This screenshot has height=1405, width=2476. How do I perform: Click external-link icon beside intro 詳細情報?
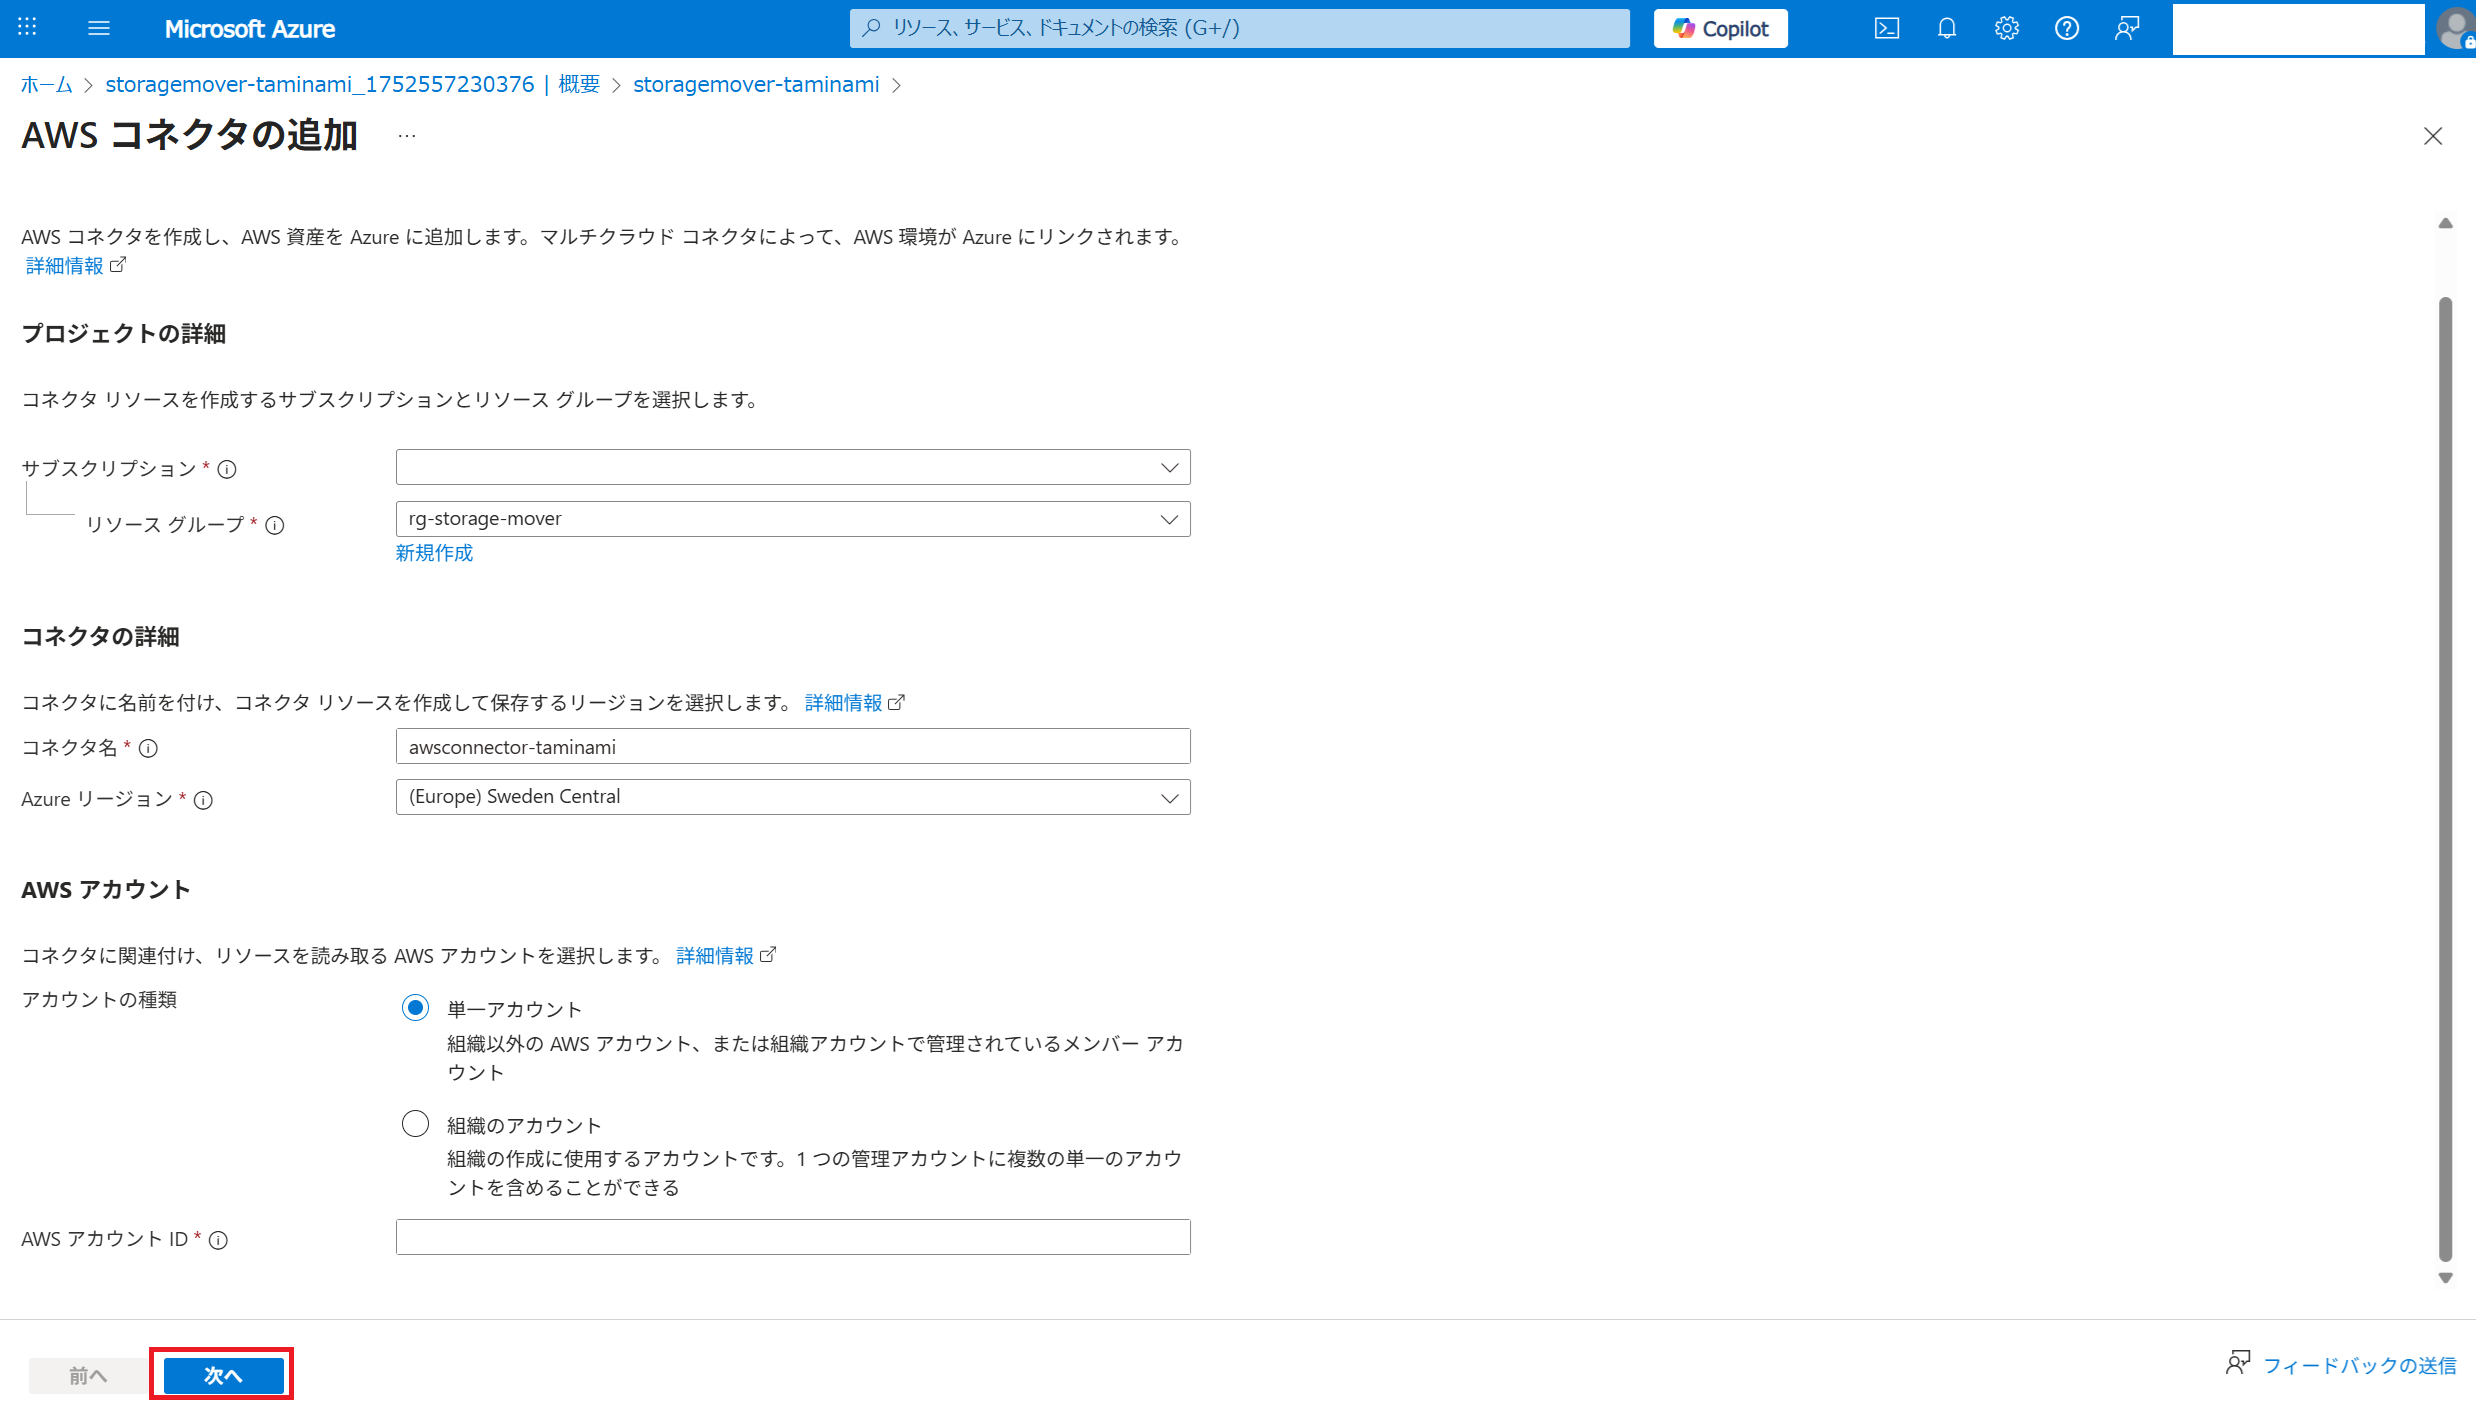[118, 265]
